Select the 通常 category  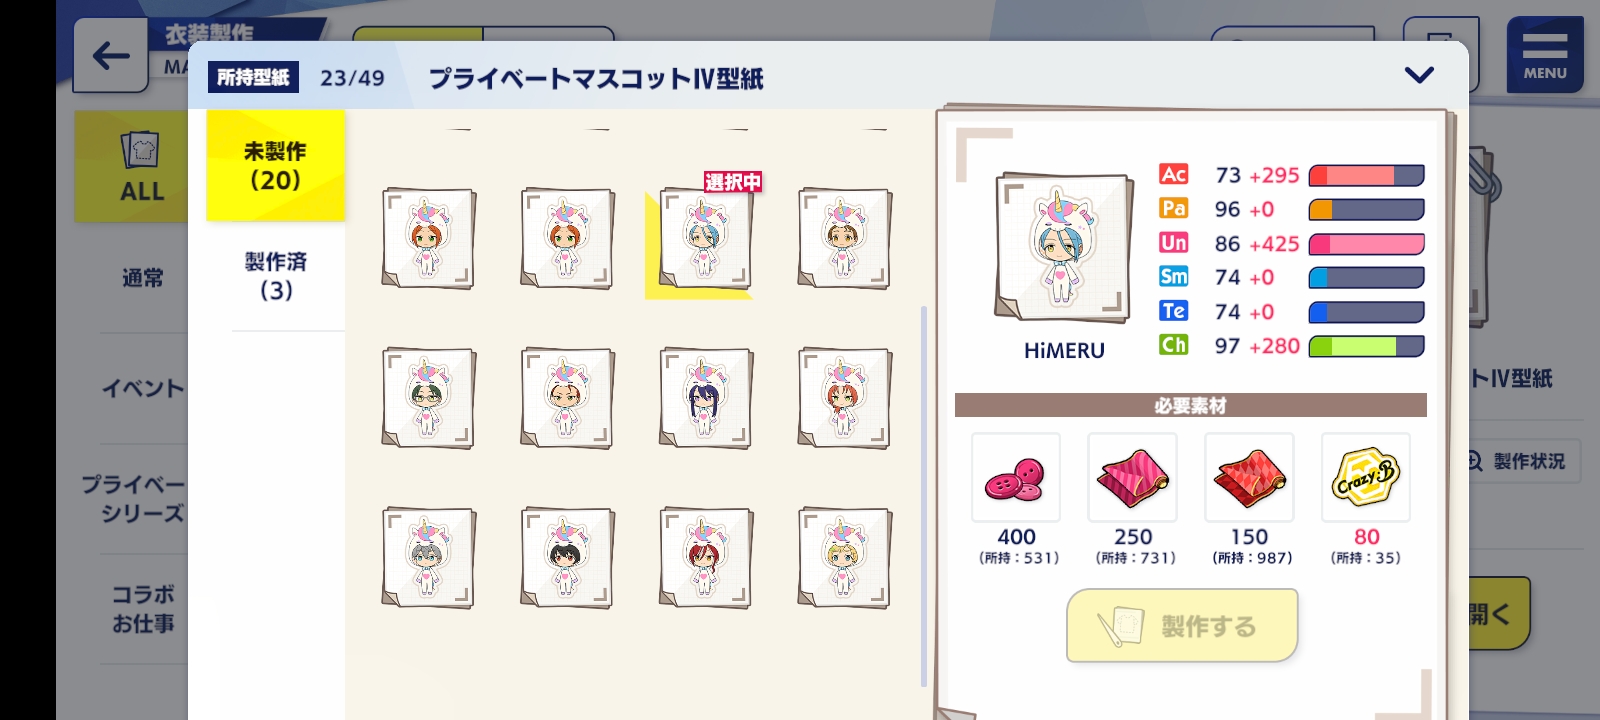142,278
